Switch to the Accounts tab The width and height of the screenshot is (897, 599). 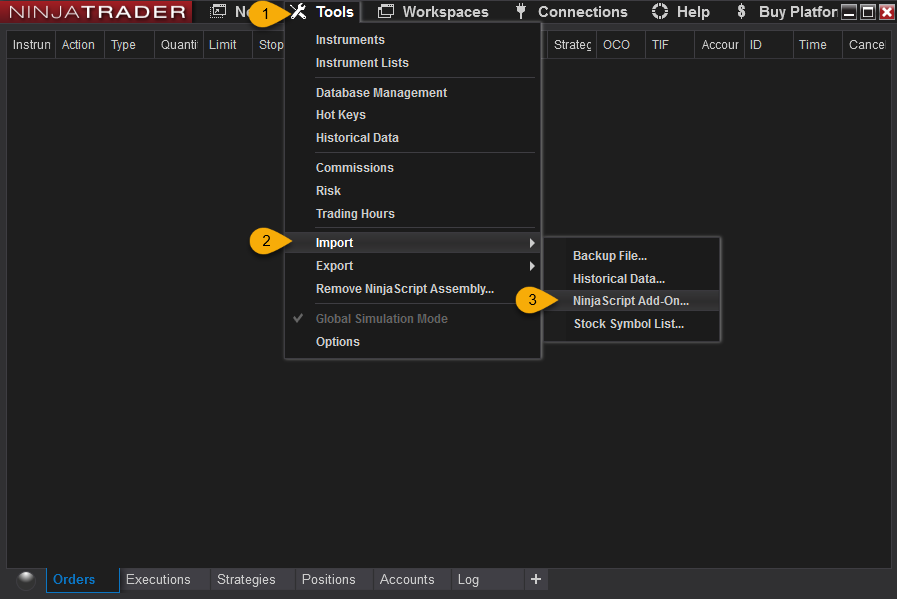[x=412, y=580]
